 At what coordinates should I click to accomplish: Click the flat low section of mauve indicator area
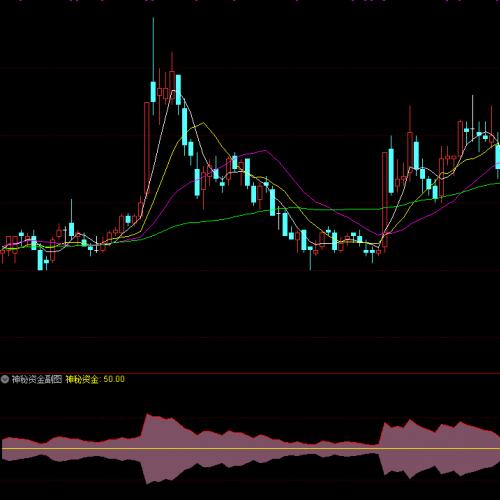pos(333,449)
